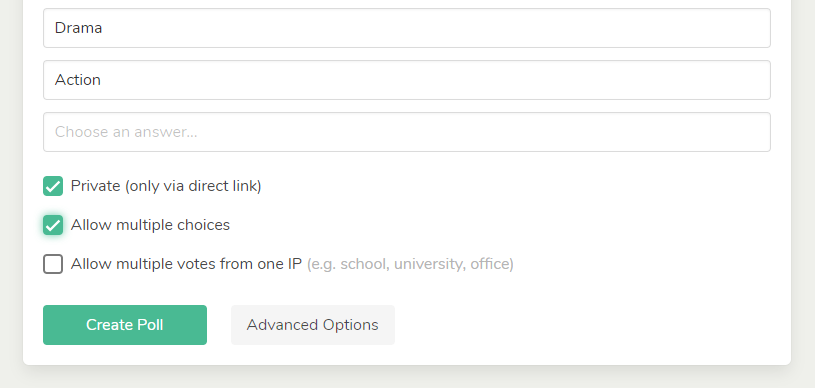Uncheck the Private checkbox
This screenshot has height=388, width=815.
click(x=53, y=186)
